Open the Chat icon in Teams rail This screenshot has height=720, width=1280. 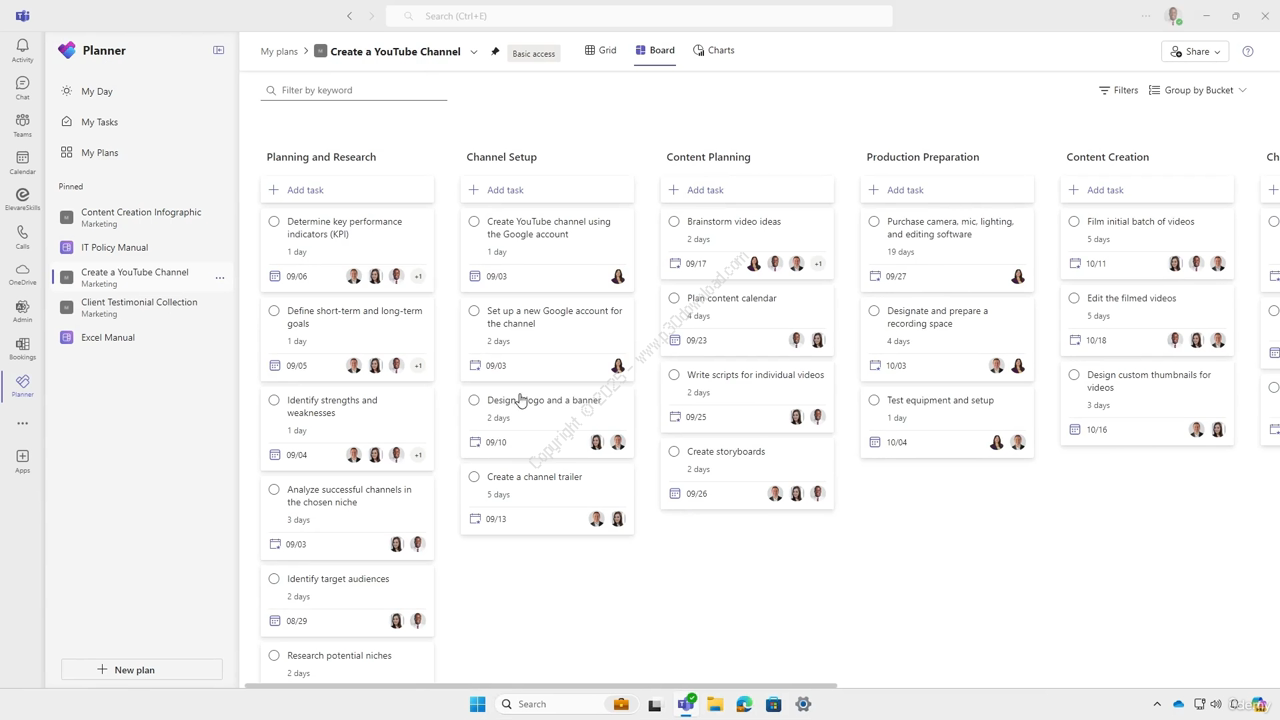coord(22,87)
